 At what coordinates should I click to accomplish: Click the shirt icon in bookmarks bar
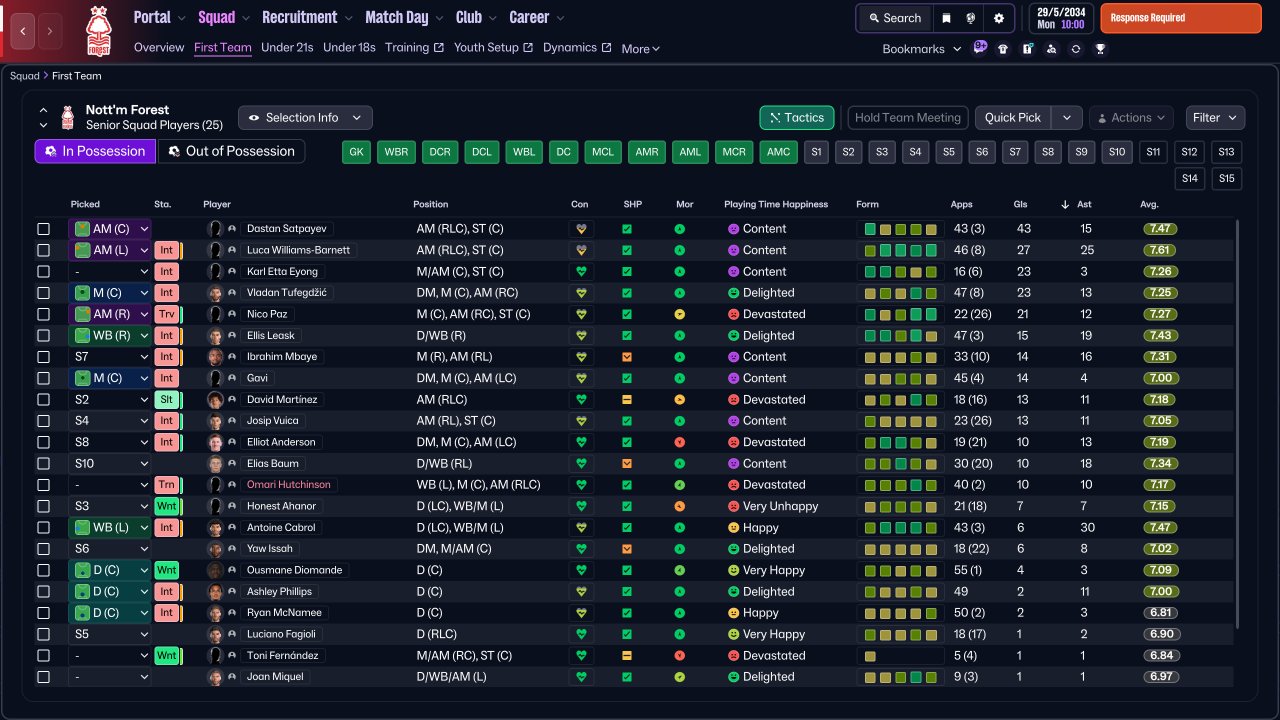(1003, 48)
